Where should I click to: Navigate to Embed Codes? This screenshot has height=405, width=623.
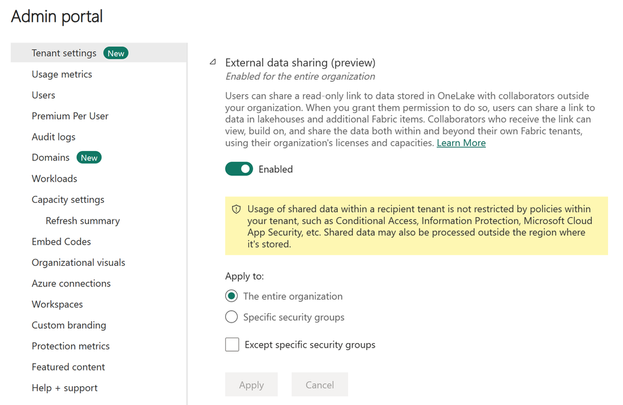61,242
